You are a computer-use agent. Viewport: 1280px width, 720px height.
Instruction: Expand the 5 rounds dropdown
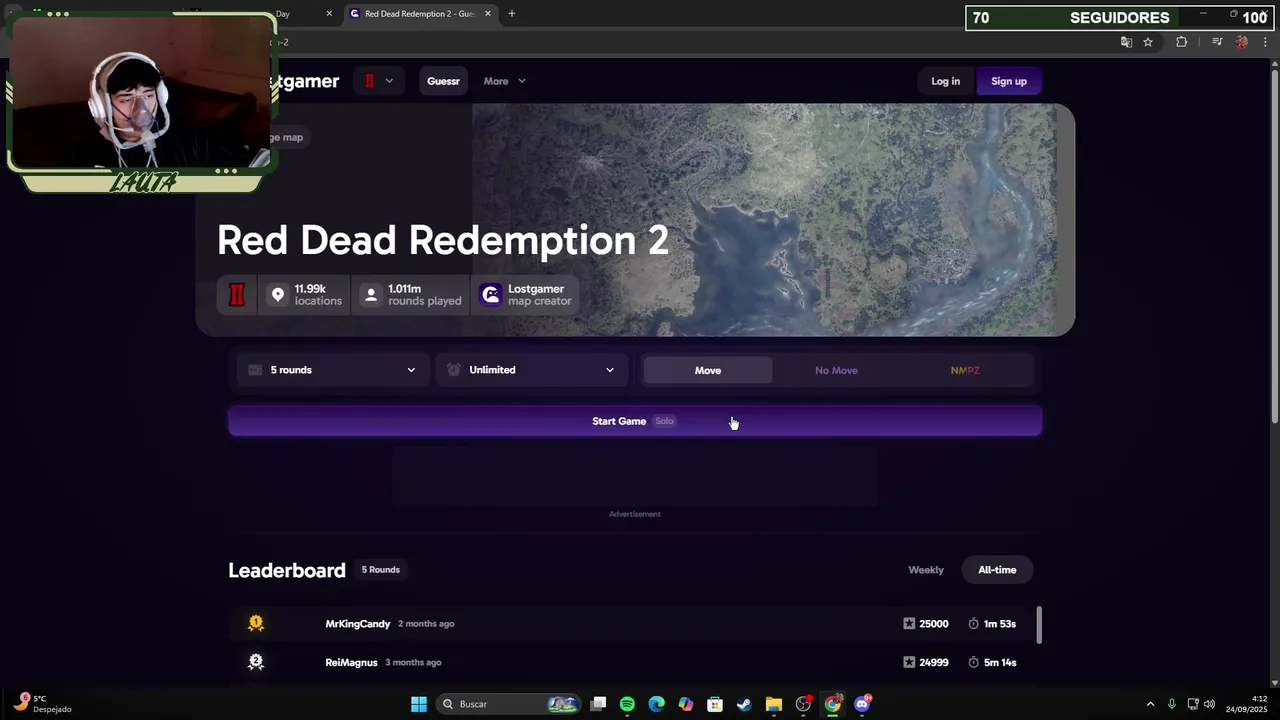coord(332,370)
